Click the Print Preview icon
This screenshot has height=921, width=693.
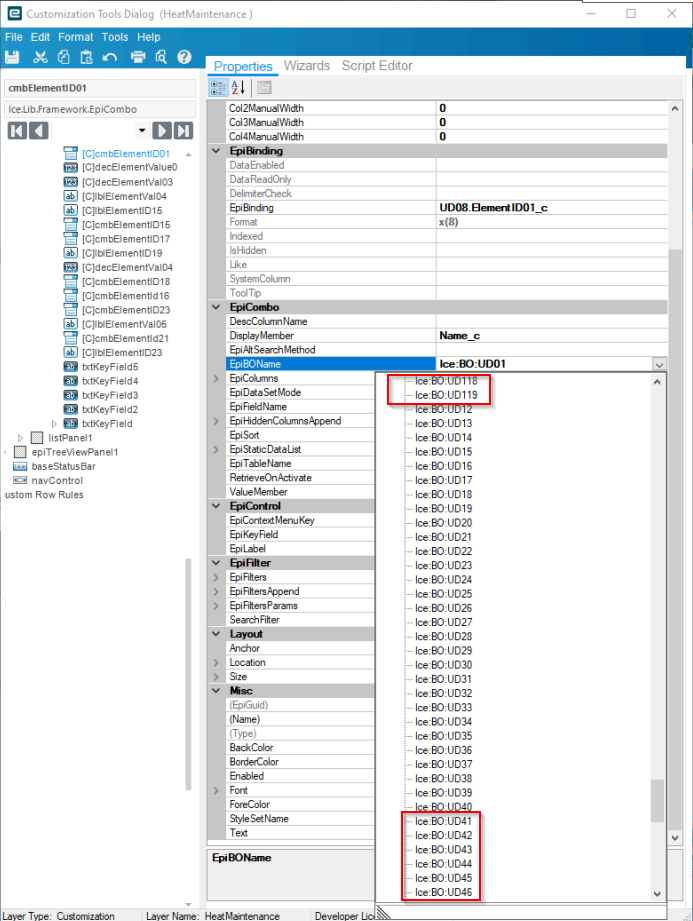(x=161, y=57)
